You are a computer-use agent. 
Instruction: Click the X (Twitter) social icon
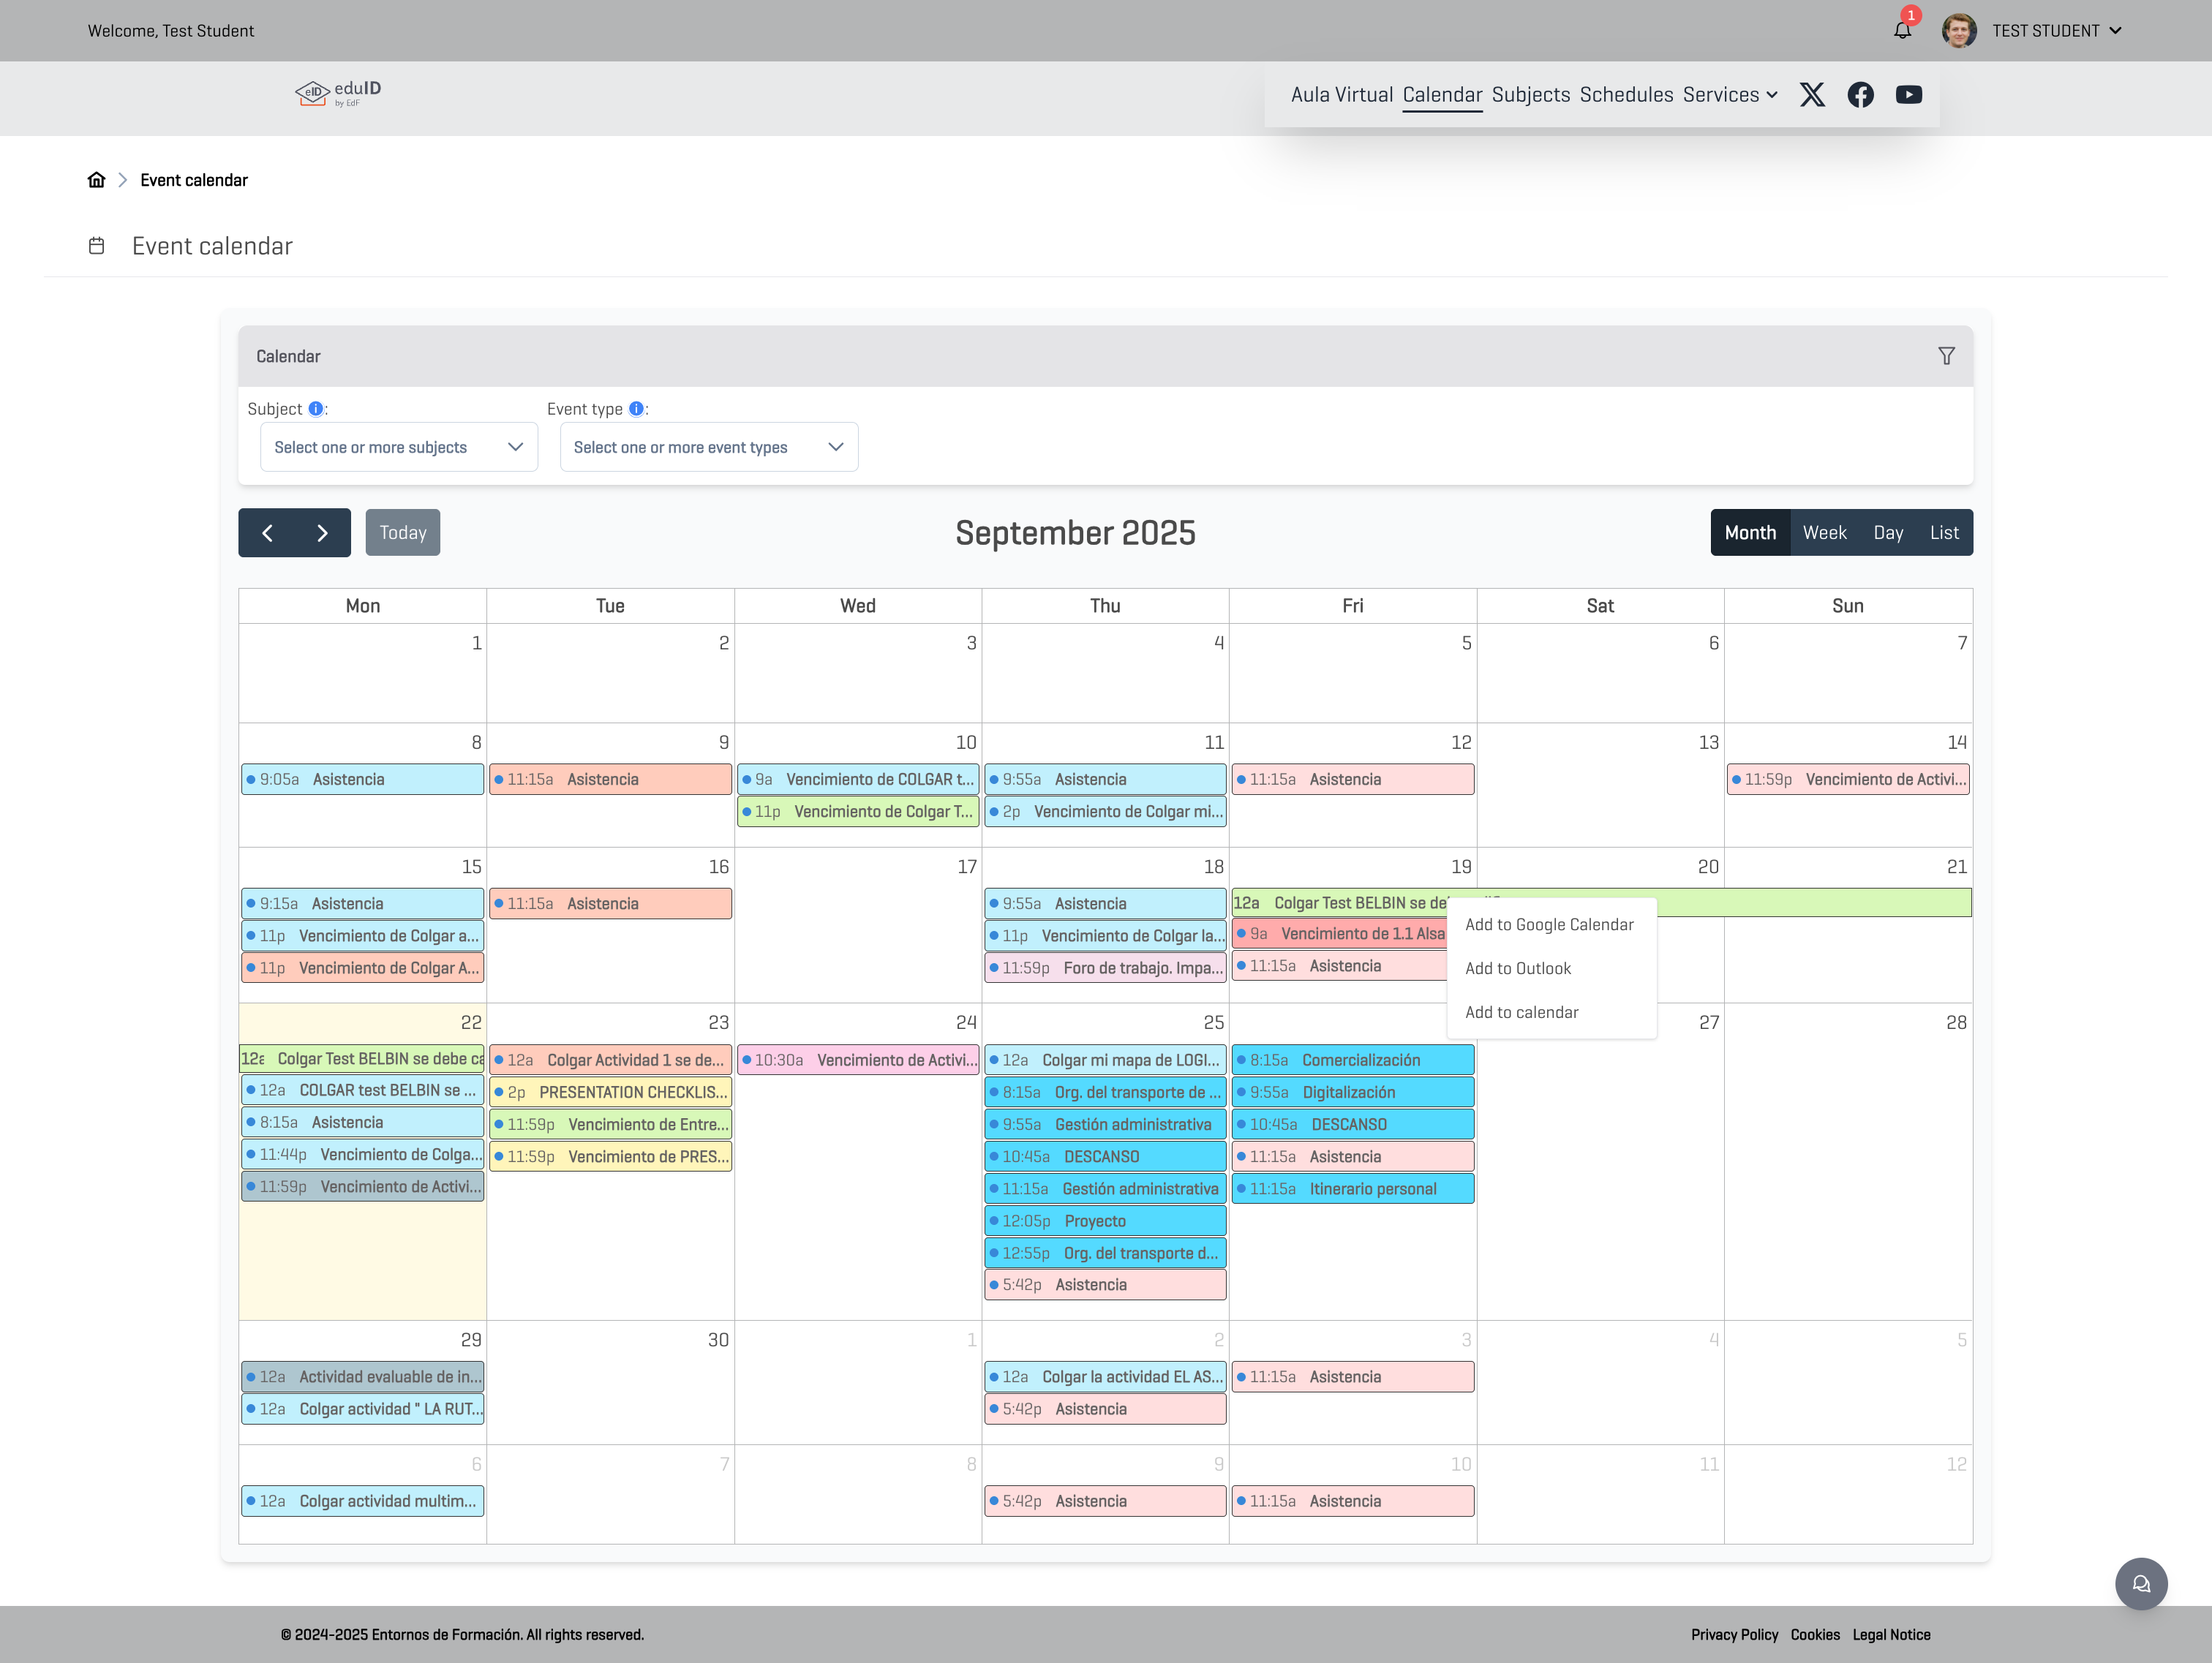click(1812, 94)
